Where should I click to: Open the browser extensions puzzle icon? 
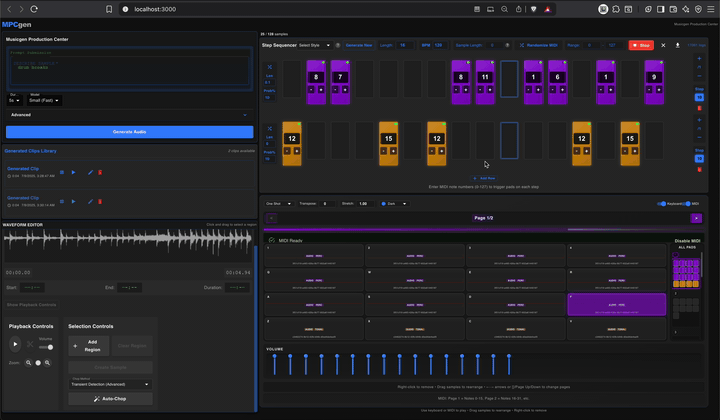pos(616,9)
